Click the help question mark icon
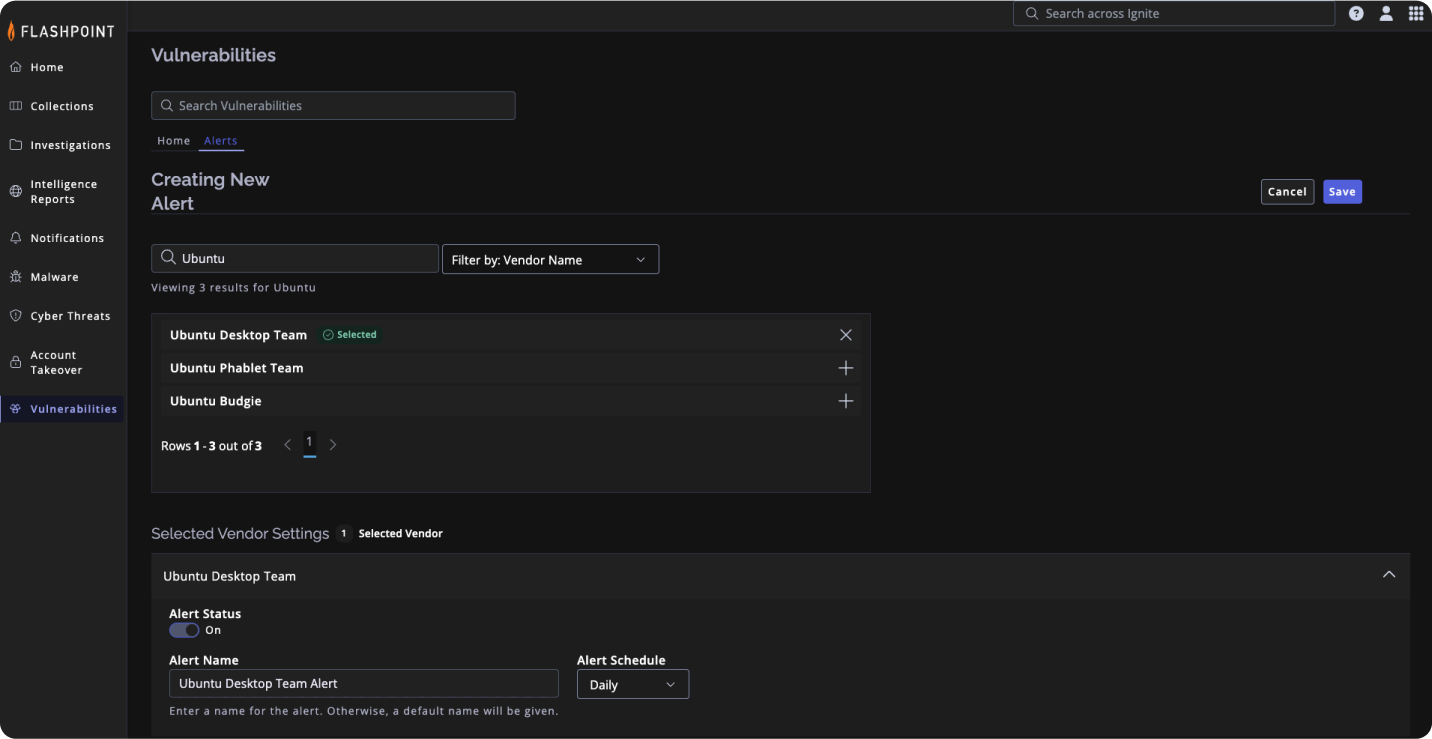Viewport: 1432px width, 739px height. (x=1356, y=13)
